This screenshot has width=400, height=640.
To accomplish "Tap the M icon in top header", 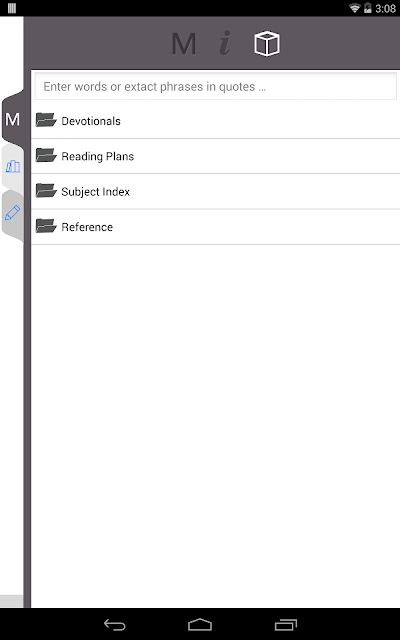I will 184,44.
